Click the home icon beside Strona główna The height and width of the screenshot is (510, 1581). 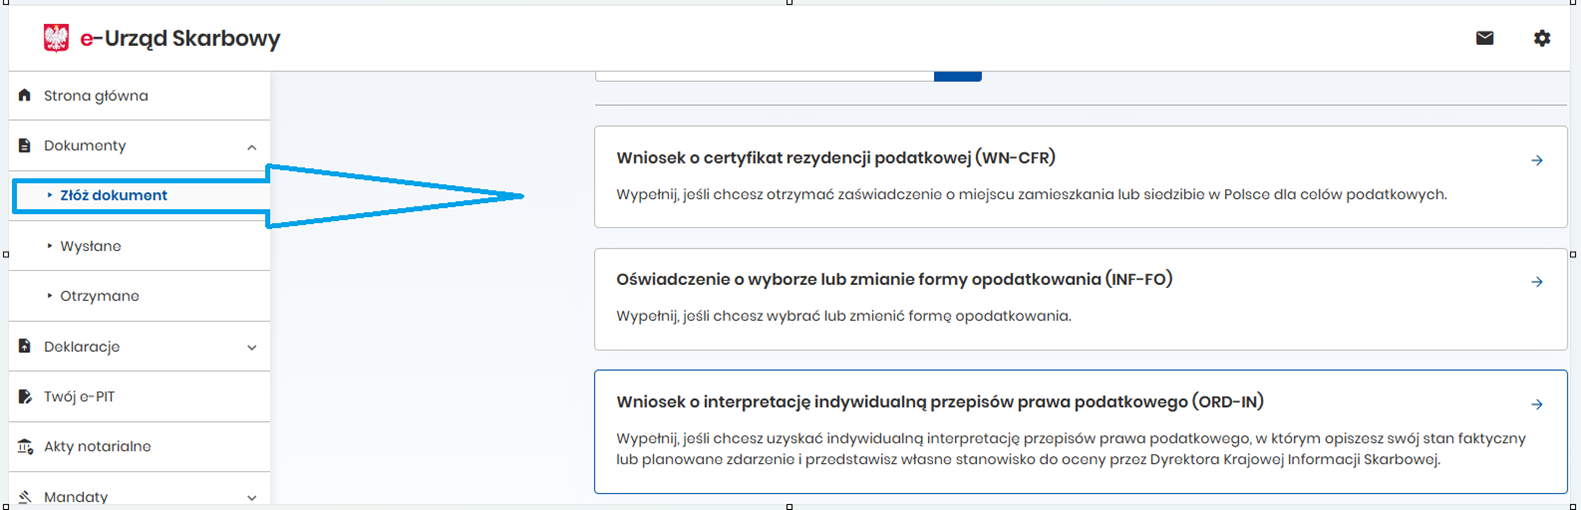(25, 95)
